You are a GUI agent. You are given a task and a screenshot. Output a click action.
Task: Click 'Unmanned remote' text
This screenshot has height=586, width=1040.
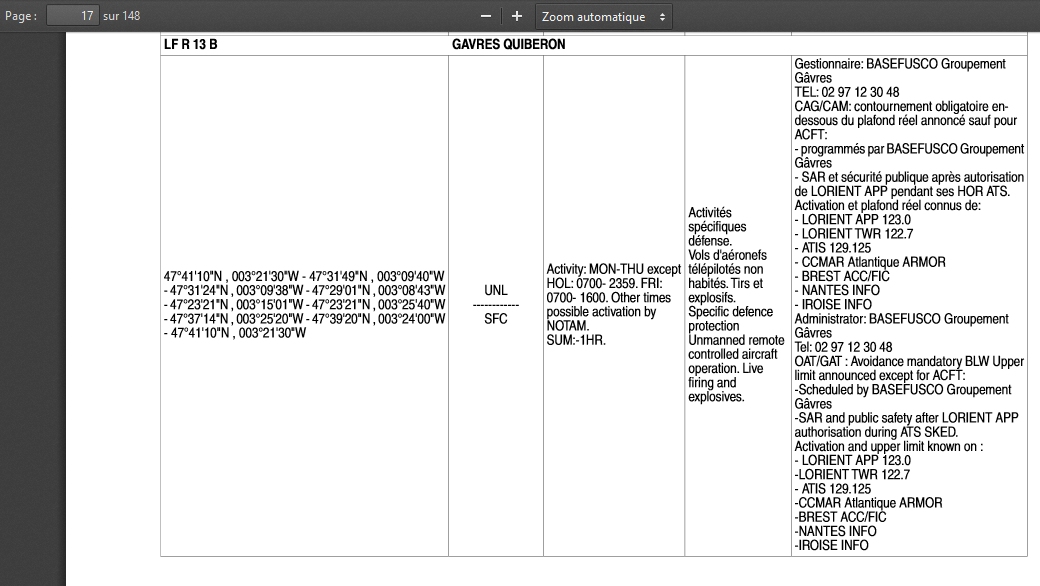pos(736,340)
